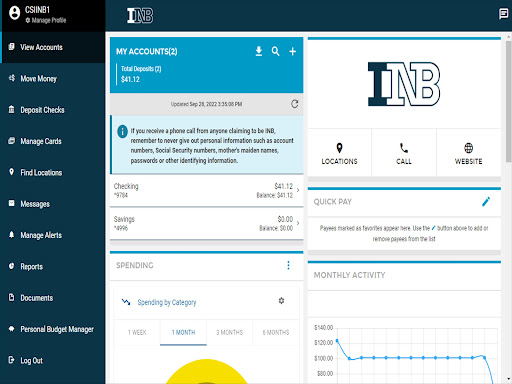Switch to the 1 WEEK tab
Viewport: 512px width, 384px height.
137,332
